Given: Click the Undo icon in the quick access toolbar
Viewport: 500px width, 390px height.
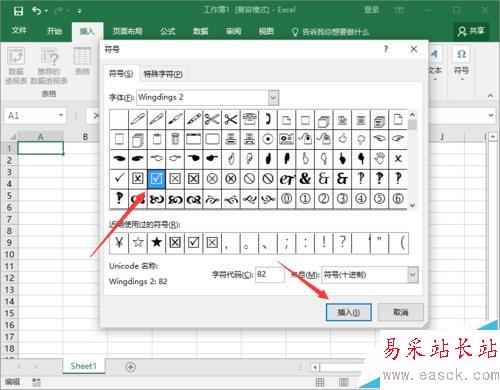Looking at the screenshot, I should point(37,11).
